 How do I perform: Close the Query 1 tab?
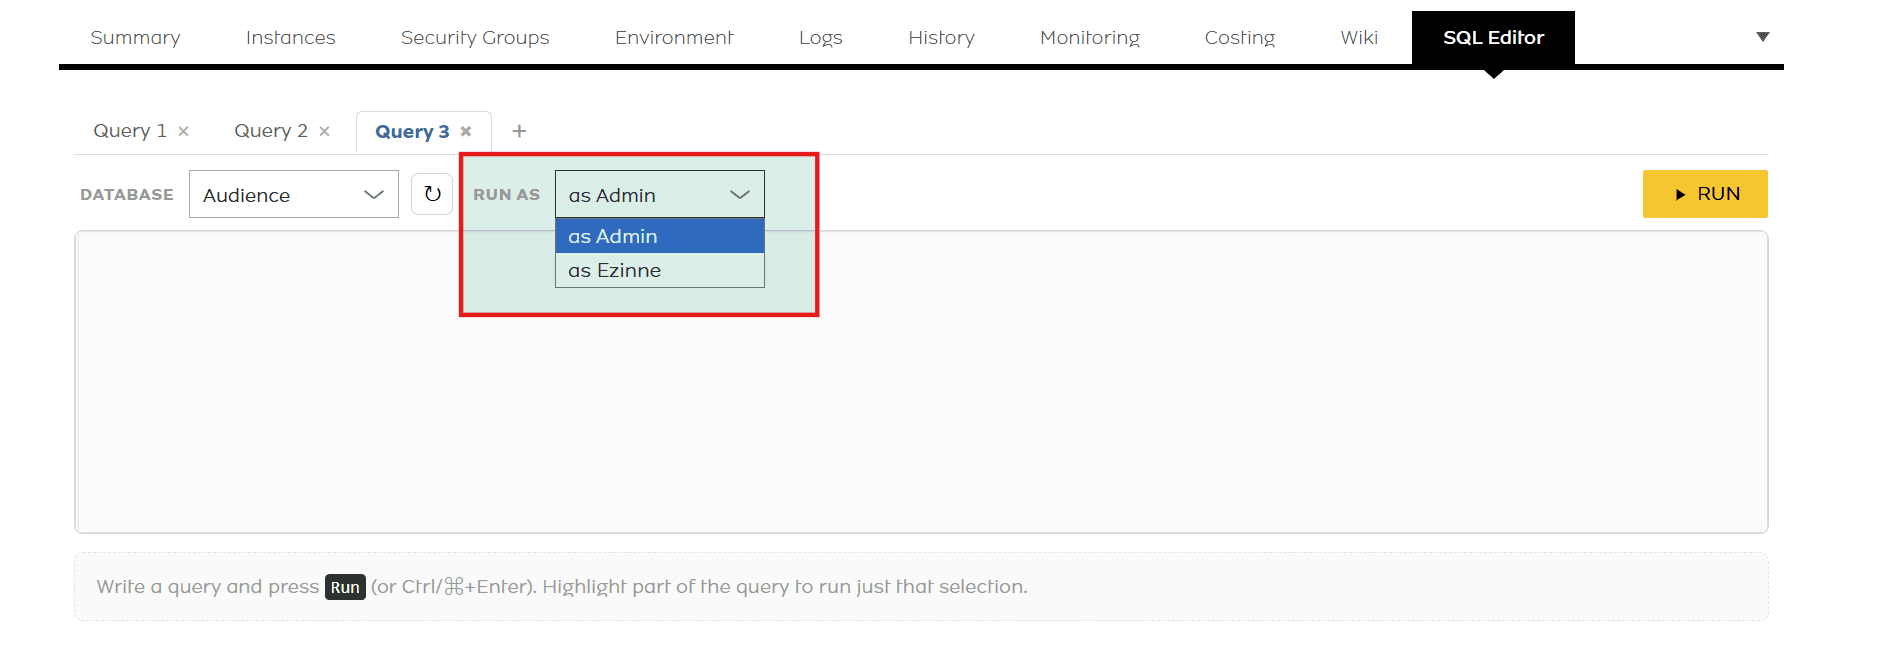point(183,131)
